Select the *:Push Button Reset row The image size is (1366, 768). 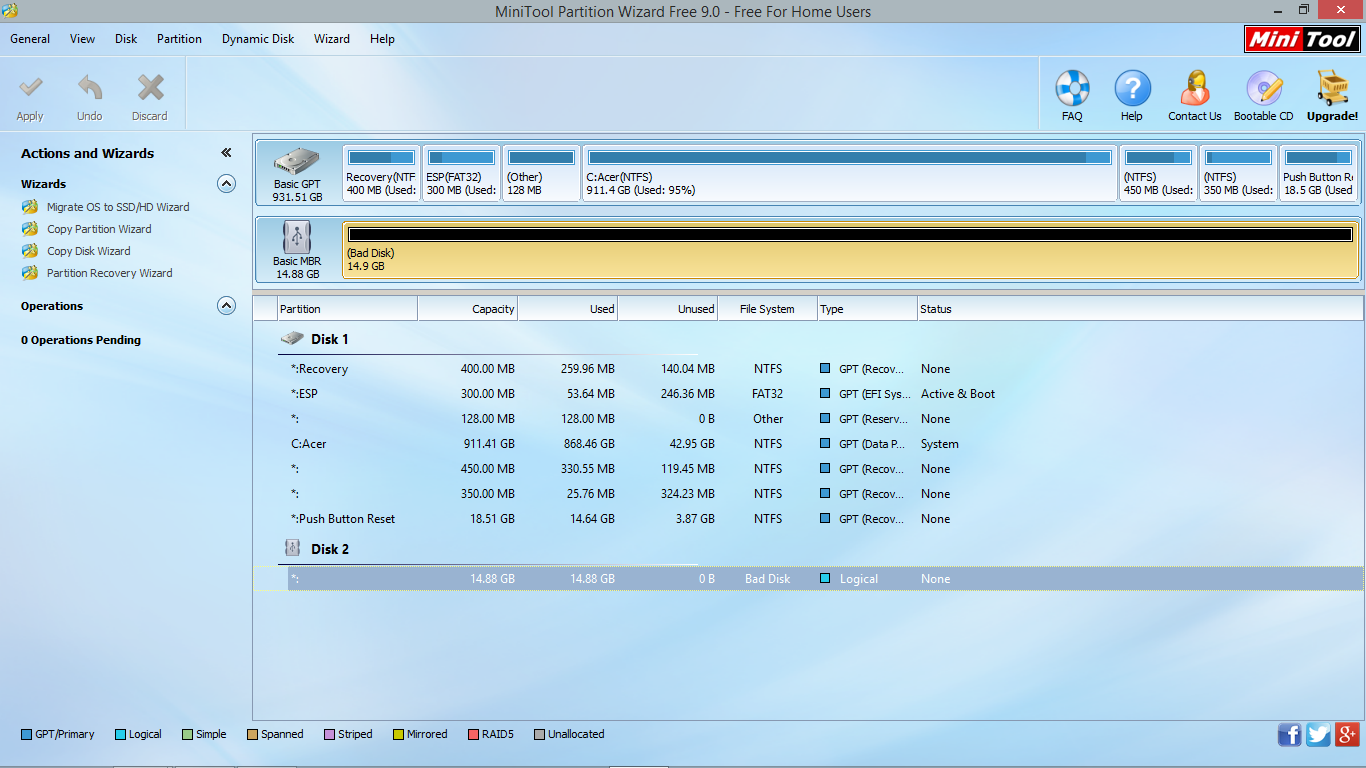(808, 519)
